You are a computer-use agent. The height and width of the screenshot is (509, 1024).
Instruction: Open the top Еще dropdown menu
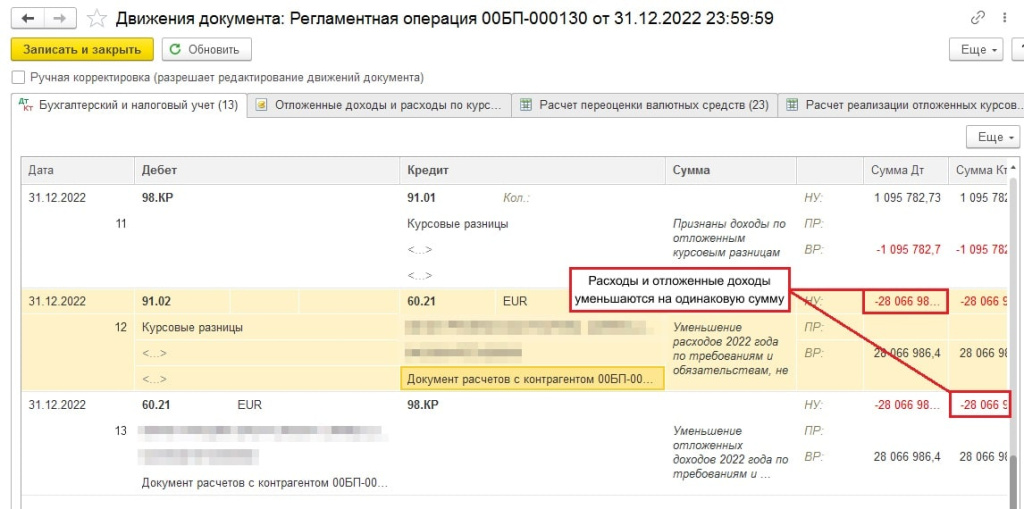(979, 50)
